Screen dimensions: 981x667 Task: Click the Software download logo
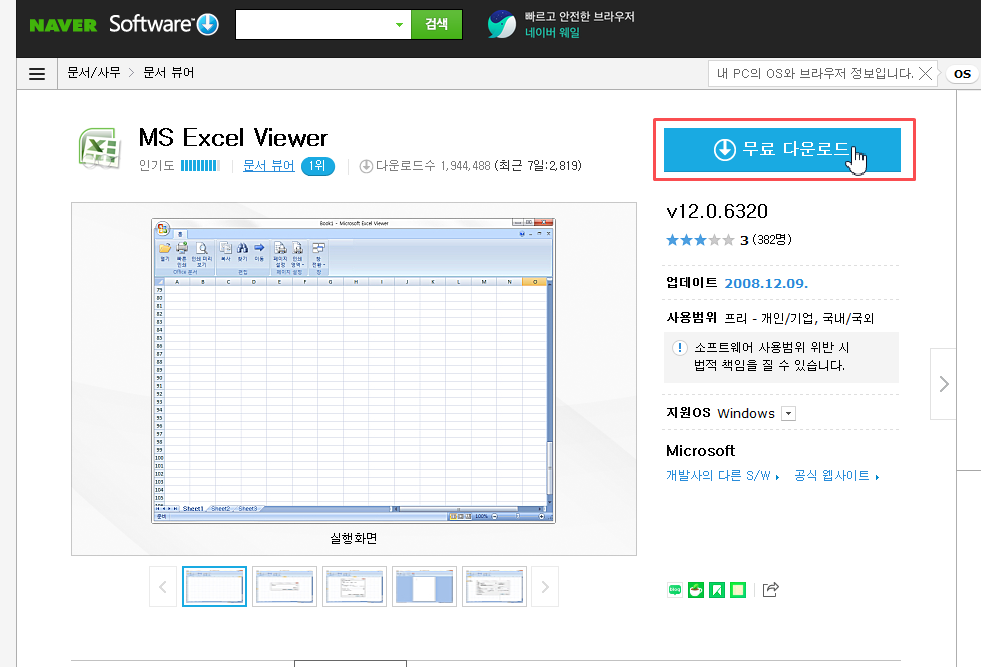[x=163, y=24]
